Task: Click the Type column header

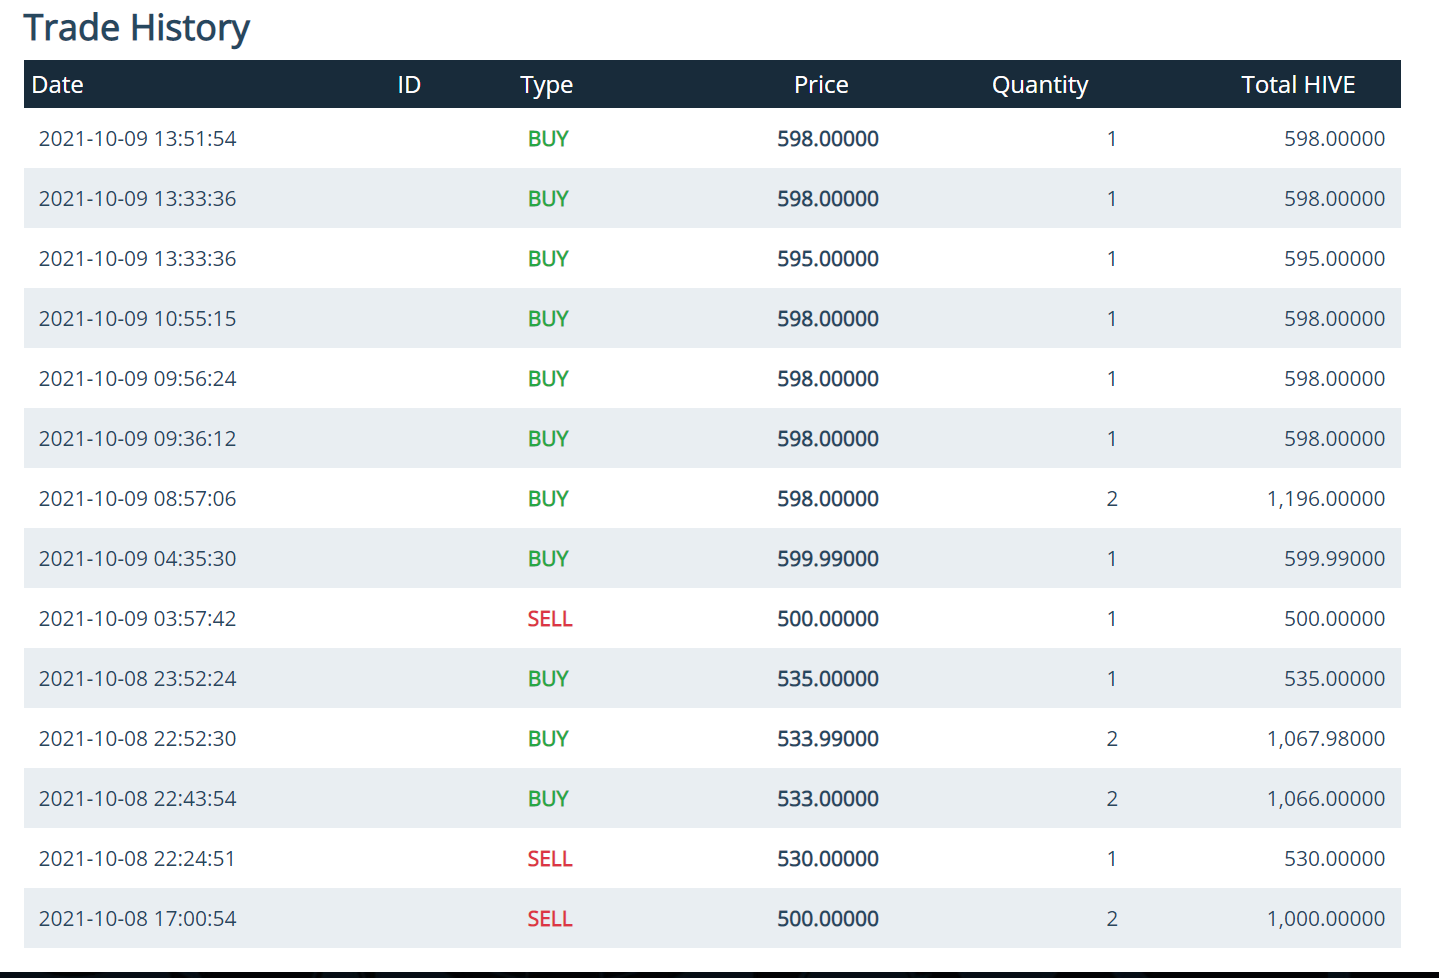Action: pos(546,85)
